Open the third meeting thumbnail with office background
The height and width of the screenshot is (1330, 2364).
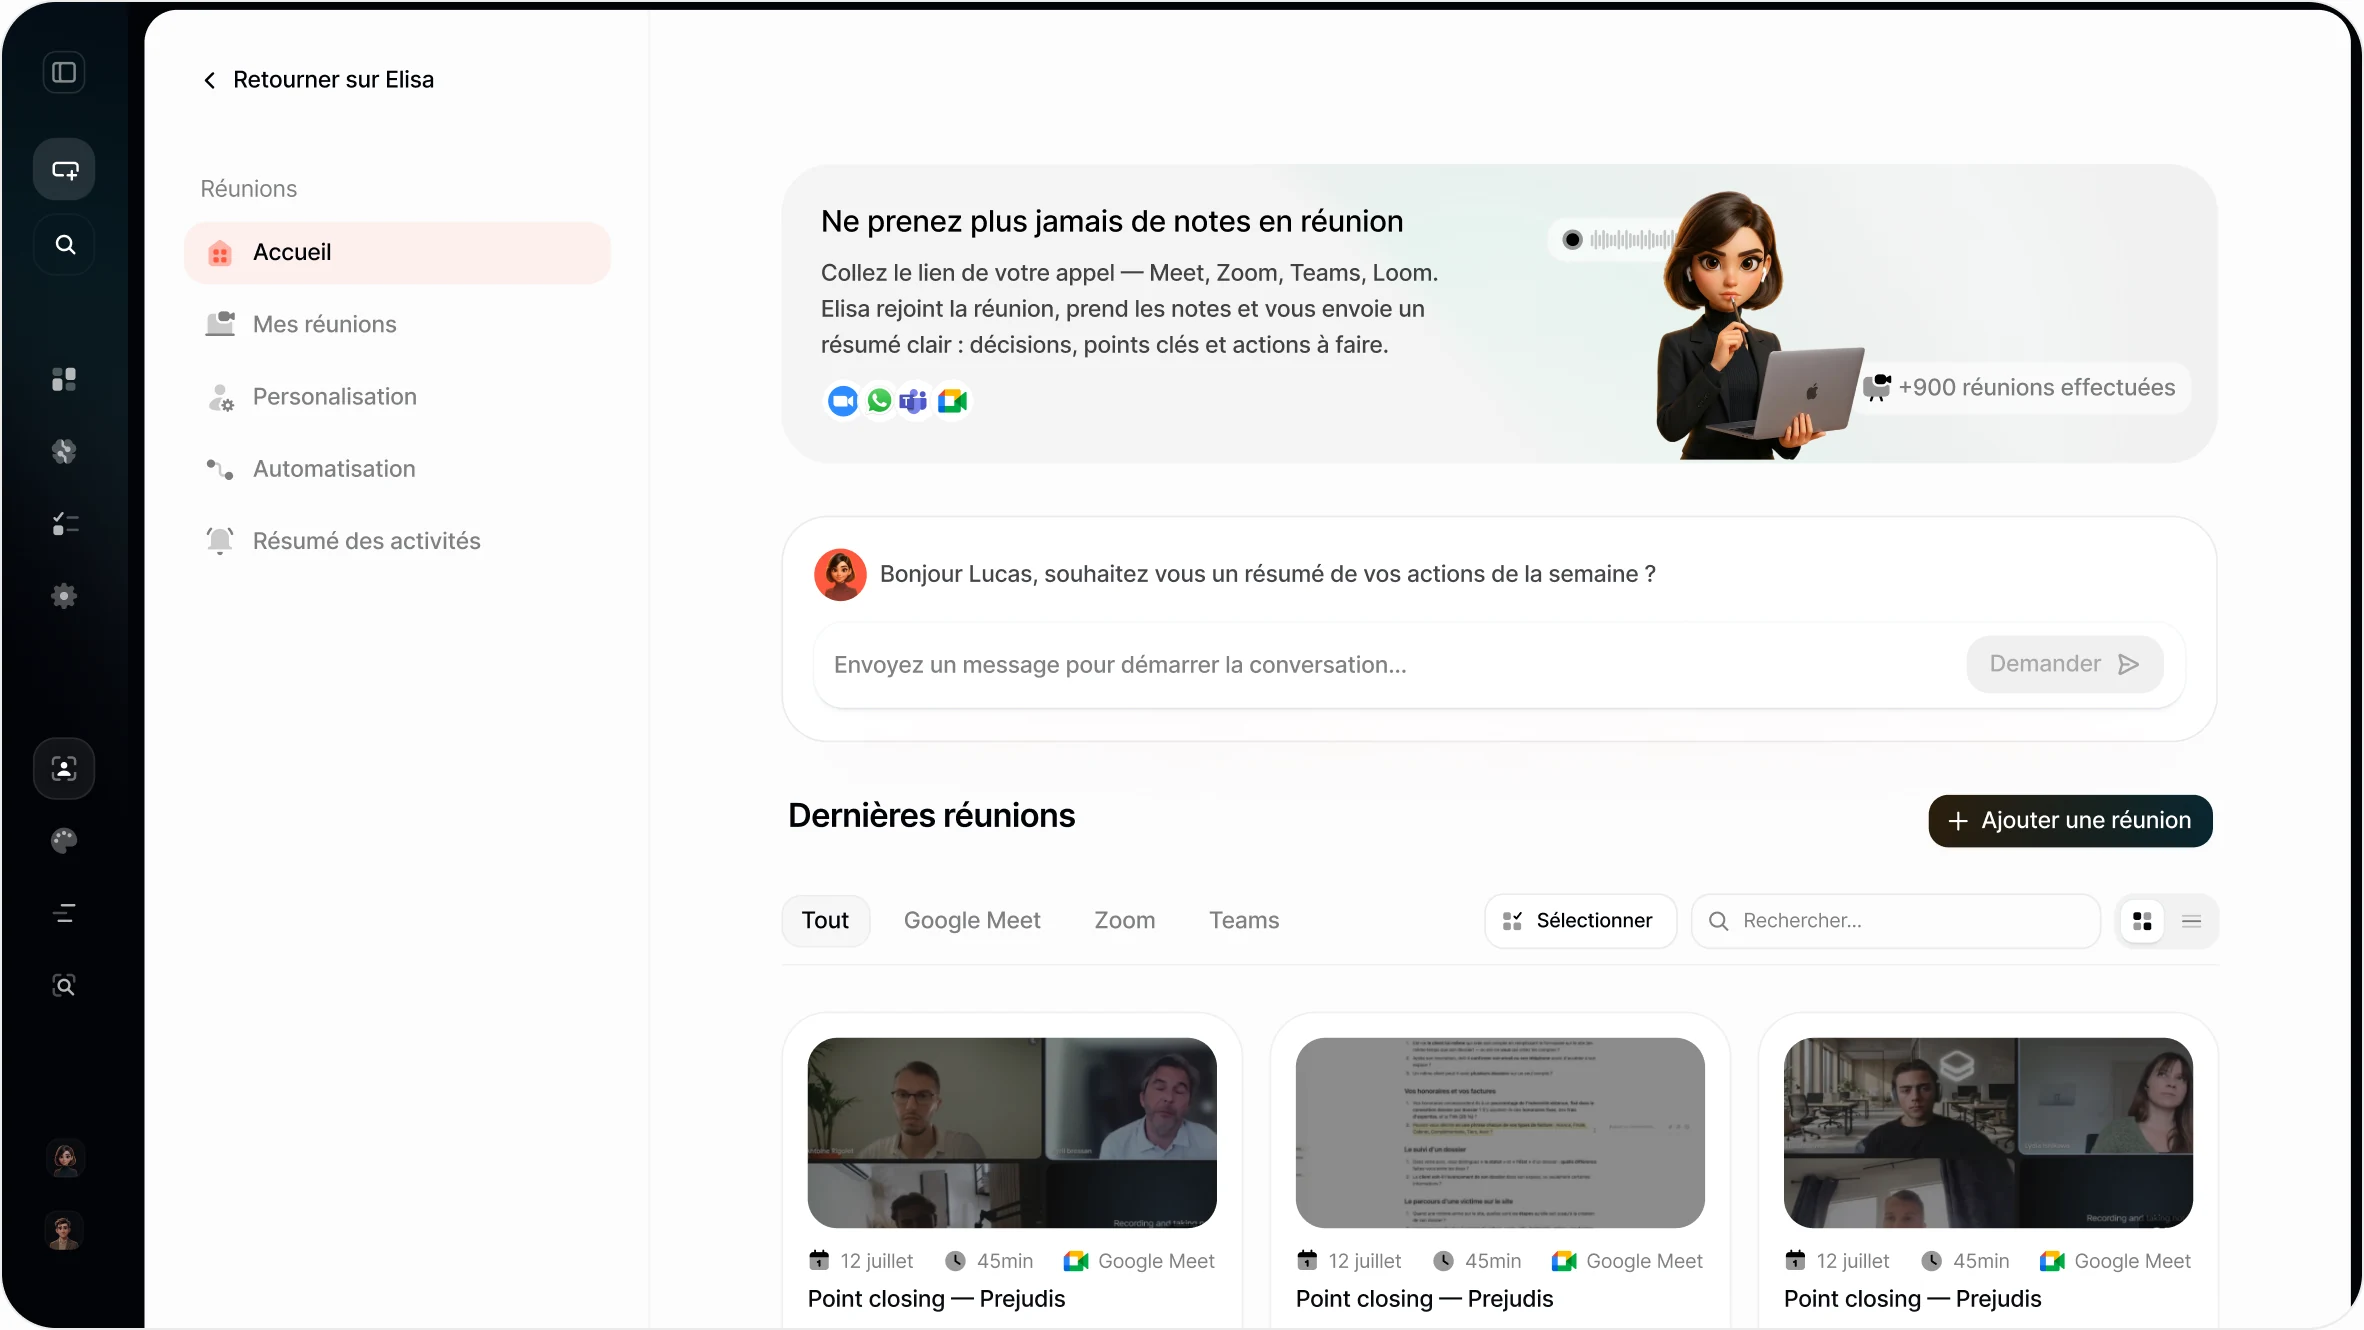point(1988,1133)
